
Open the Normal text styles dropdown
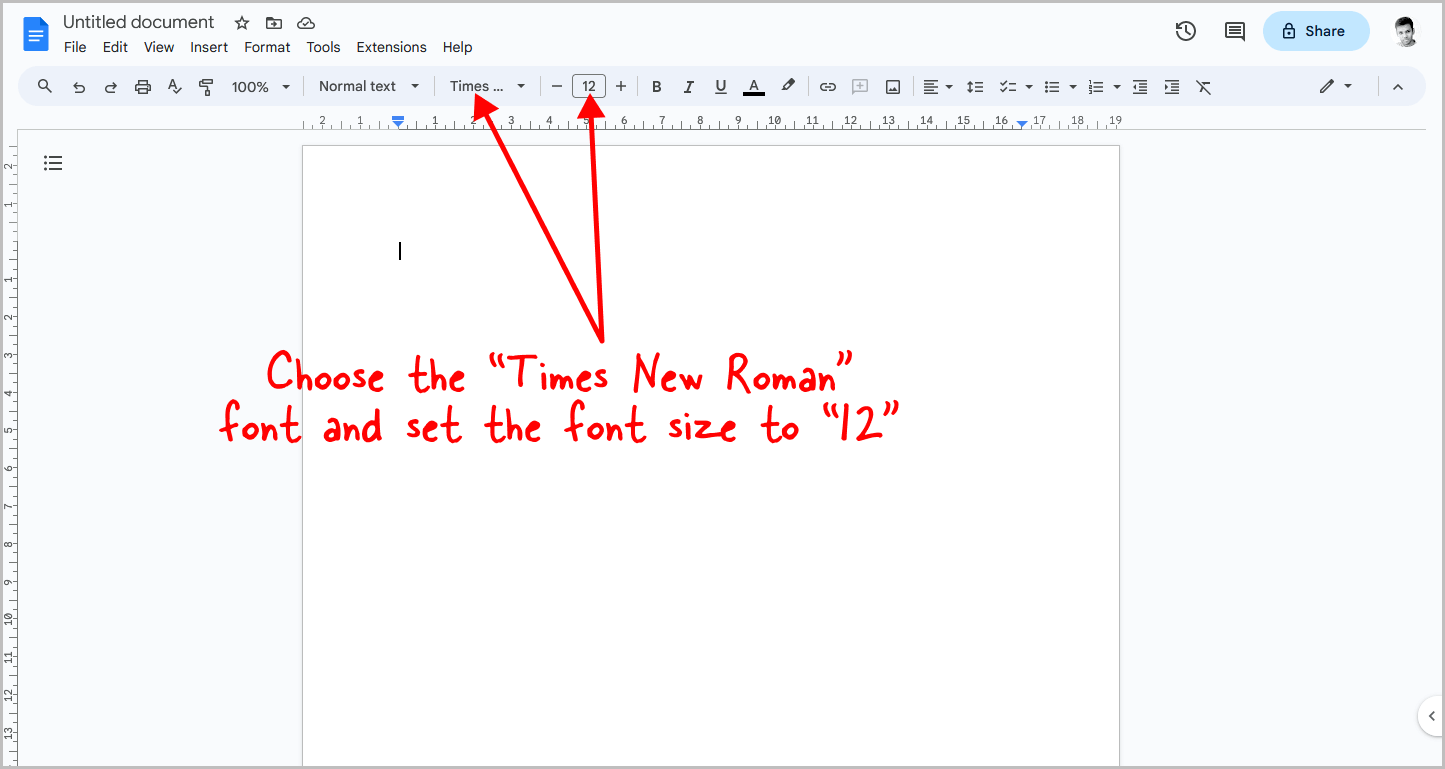(367, 86)
